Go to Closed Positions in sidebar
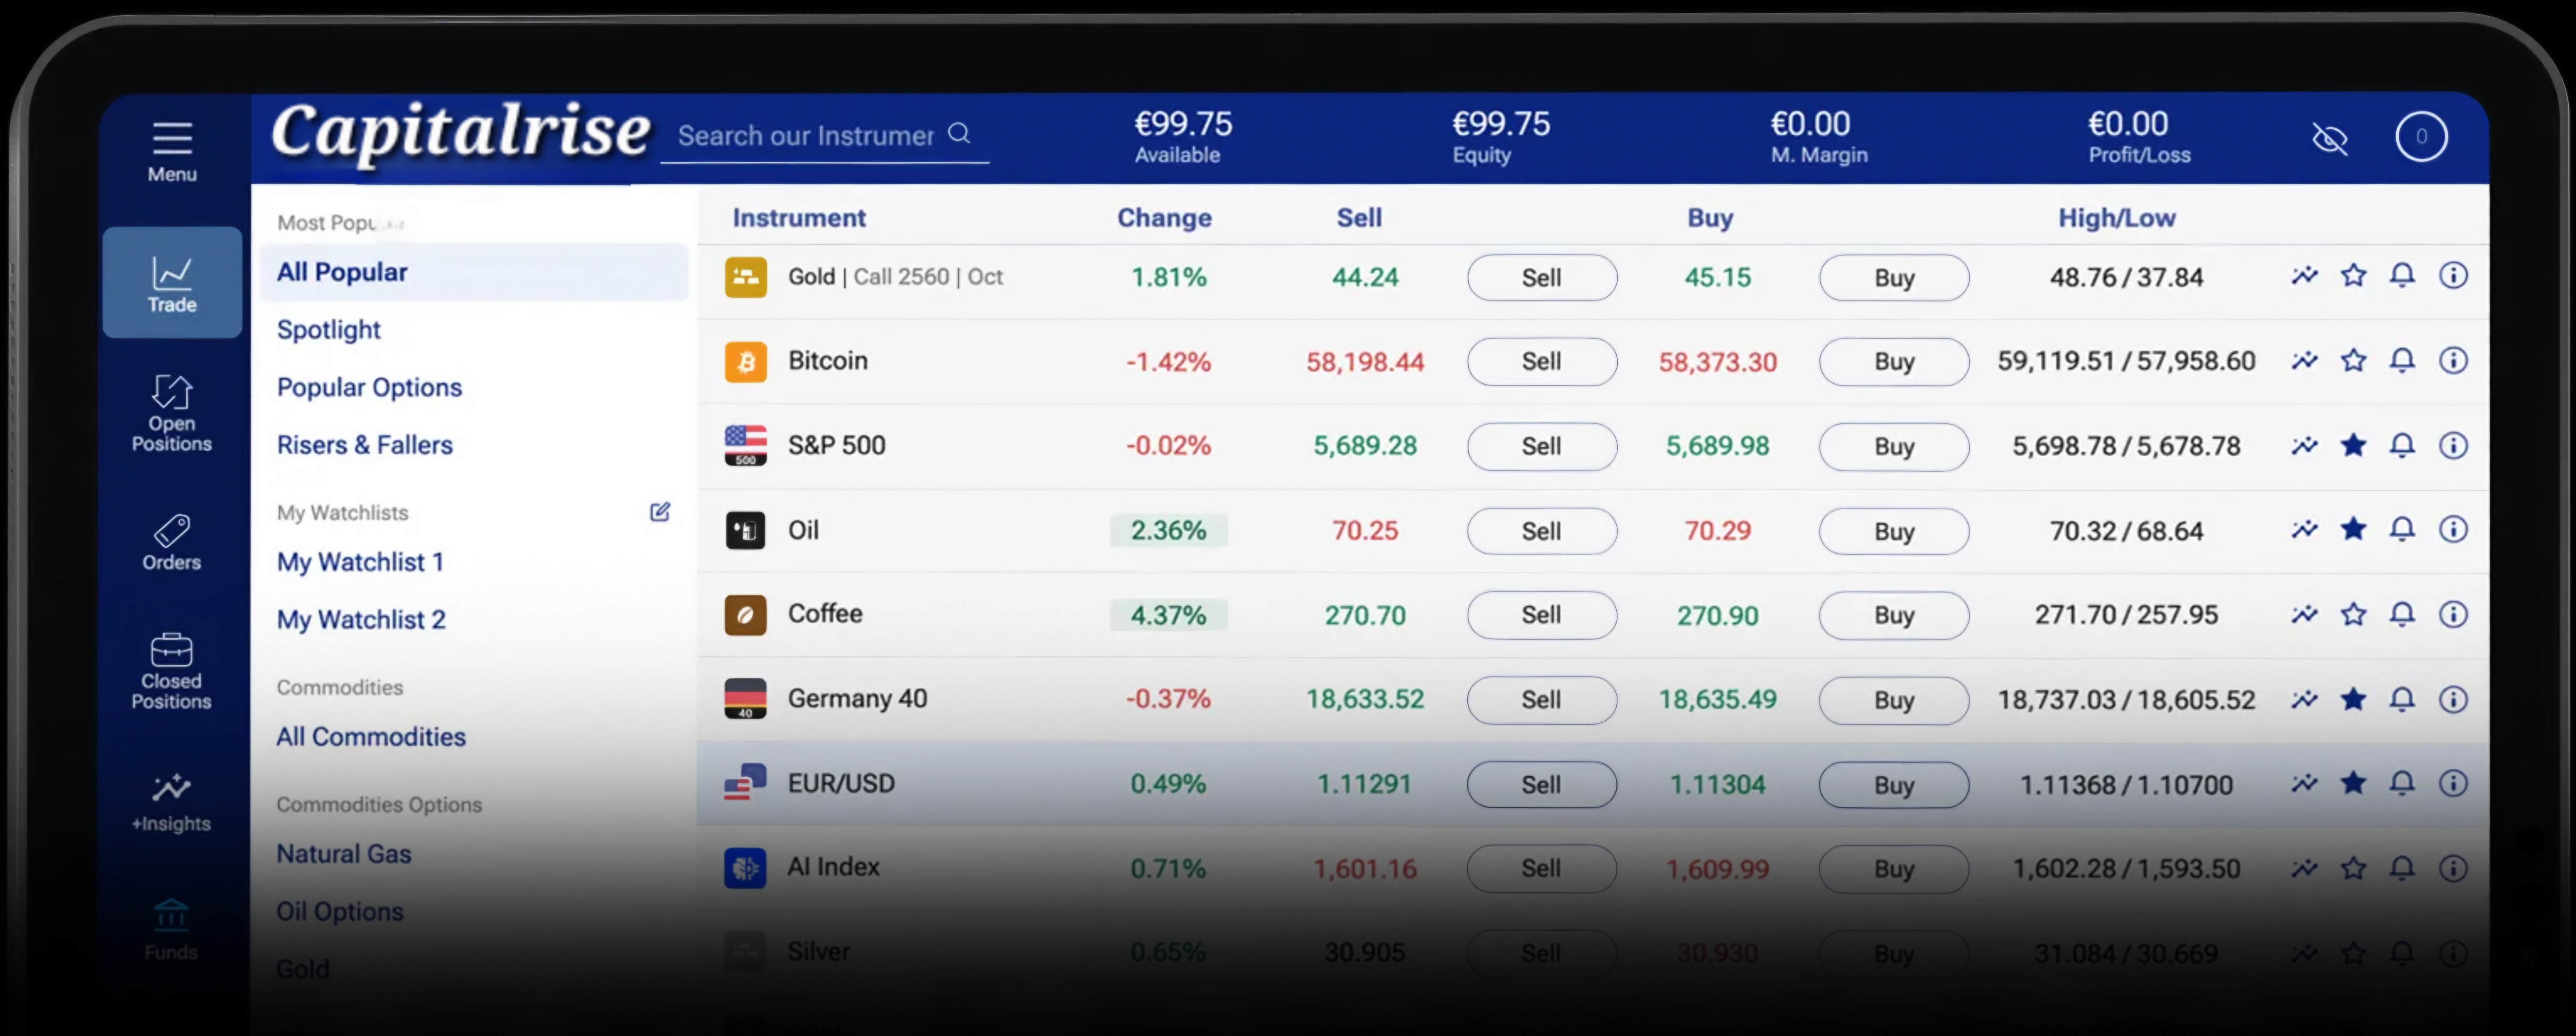 click(x=171, y=670)
